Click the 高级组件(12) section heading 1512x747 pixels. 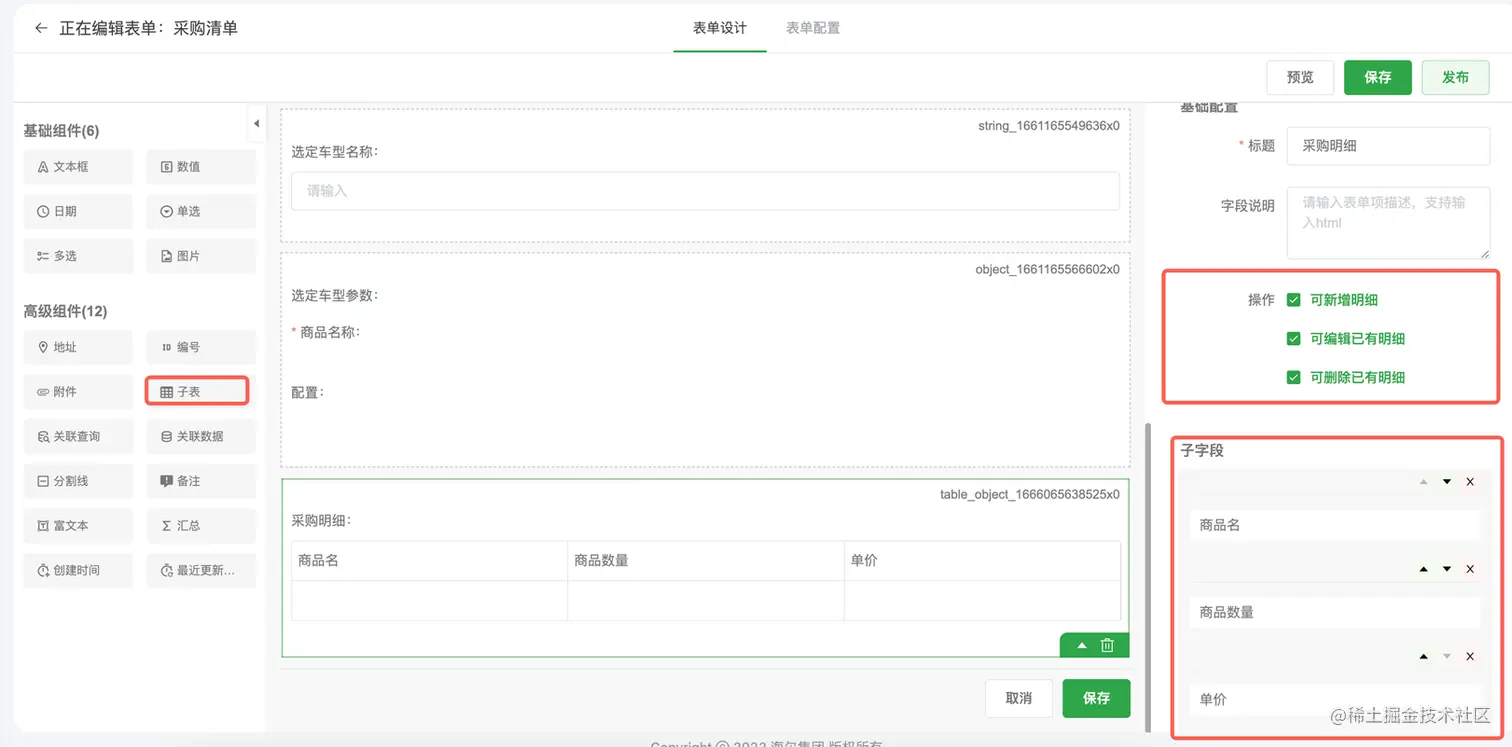tap(65, 312)
